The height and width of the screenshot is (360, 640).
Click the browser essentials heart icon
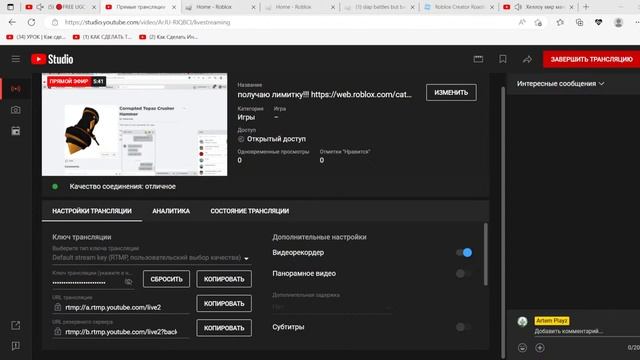pyautogui.click(x=599, y=22)
